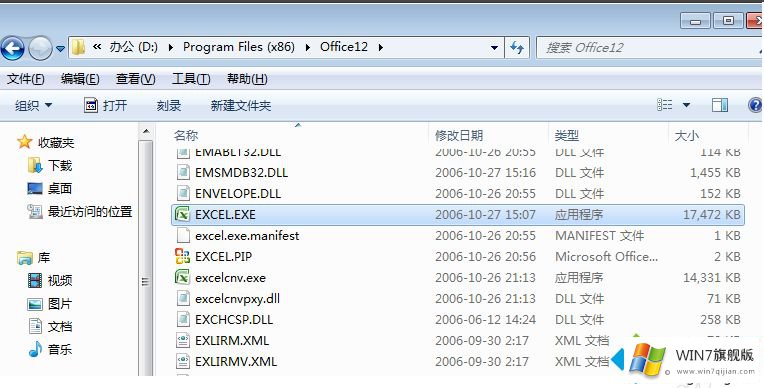This screenshot has height=388, width=764.
Task: Open the 工具(T) menu
Action: tap(191, 79)
